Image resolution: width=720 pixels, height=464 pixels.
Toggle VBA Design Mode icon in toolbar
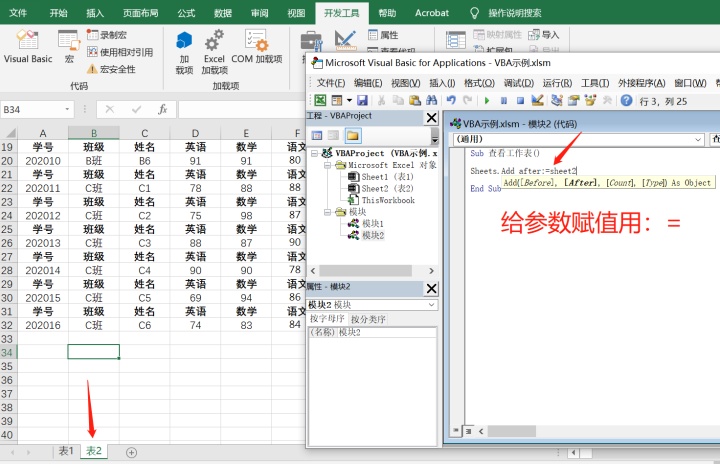[537, 100]
